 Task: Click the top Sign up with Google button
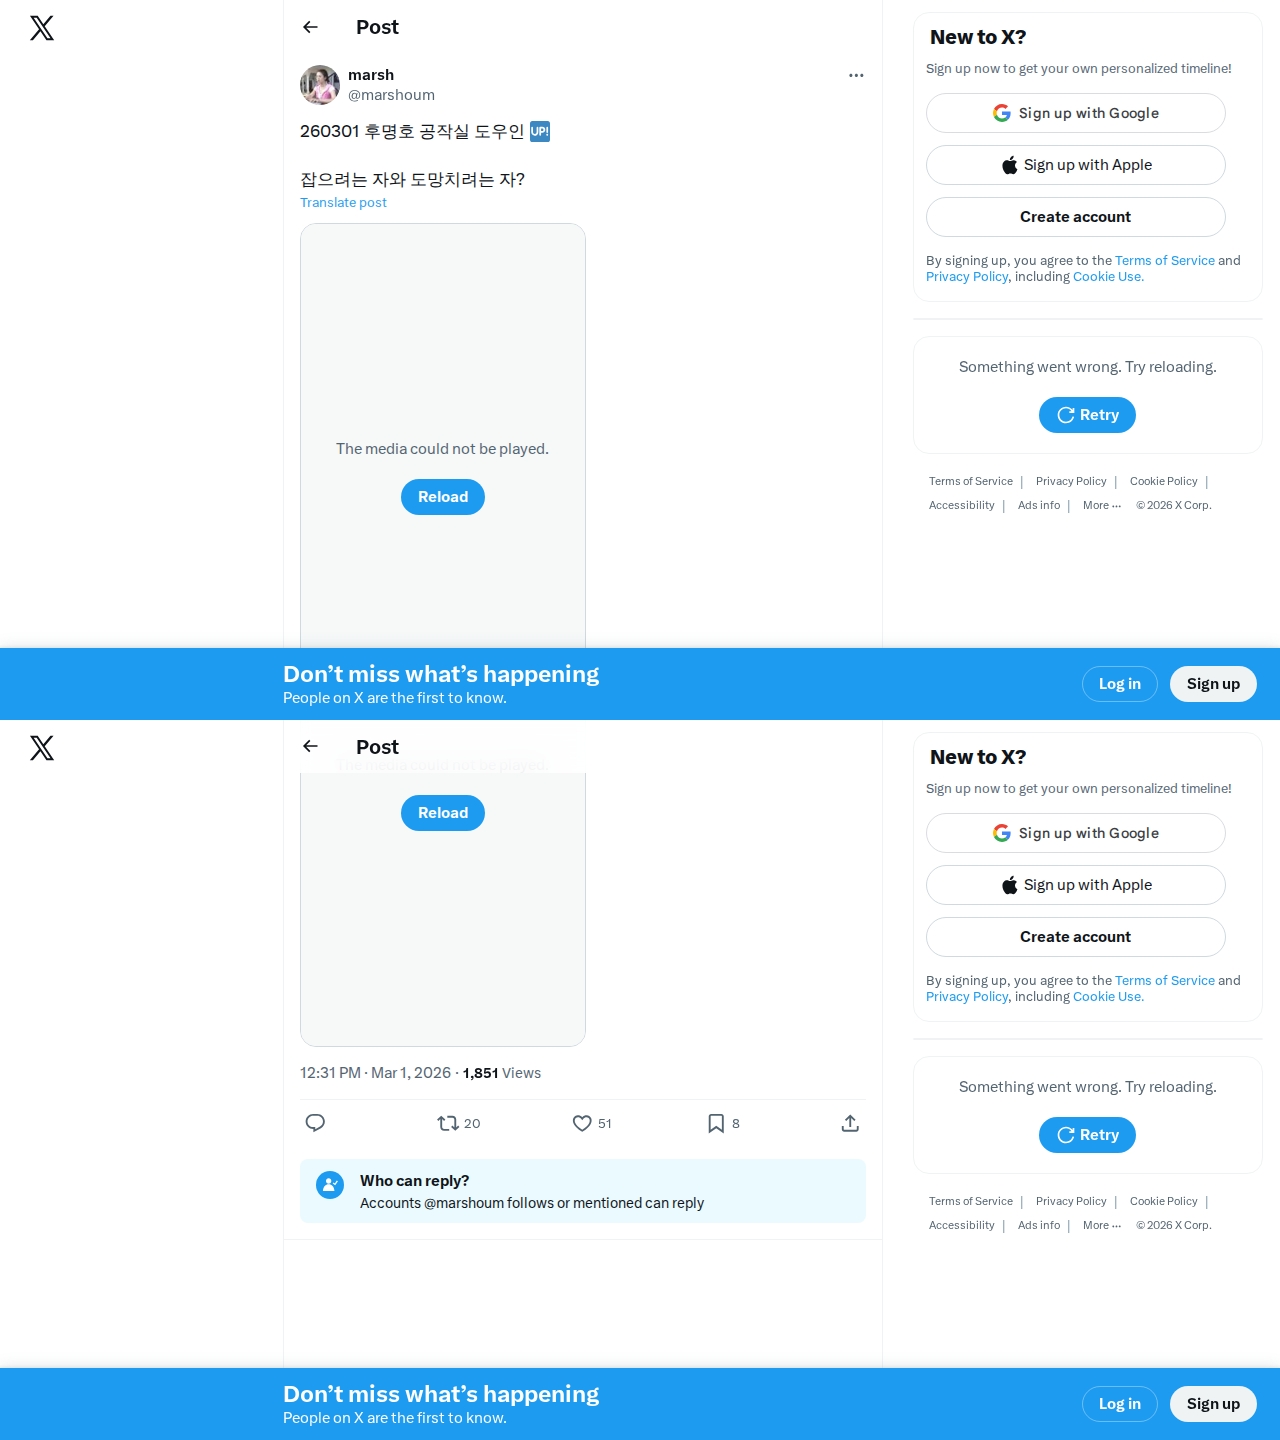pyautogui.click(x=1076, y=113)
